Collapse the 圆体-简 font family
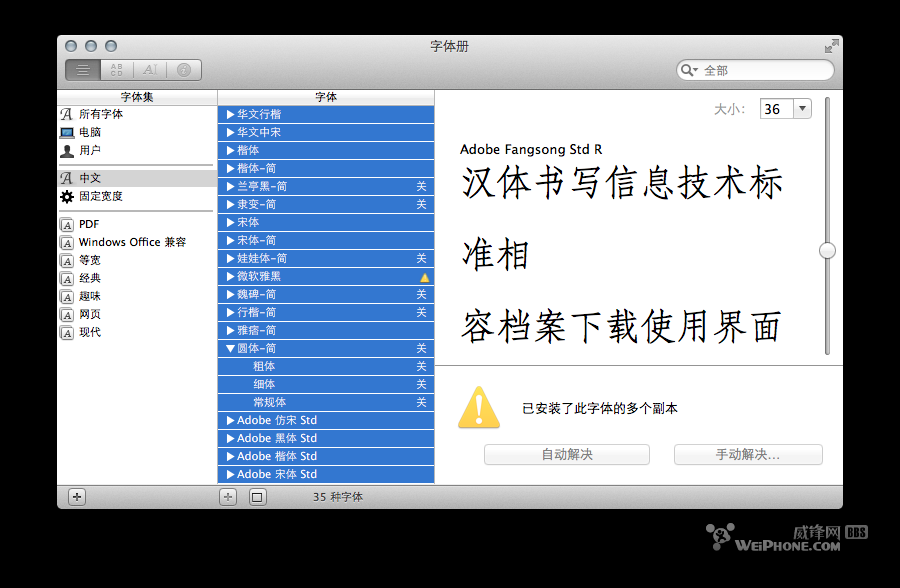The height and width of the screenshot is (588, 900). coord(231,348)
